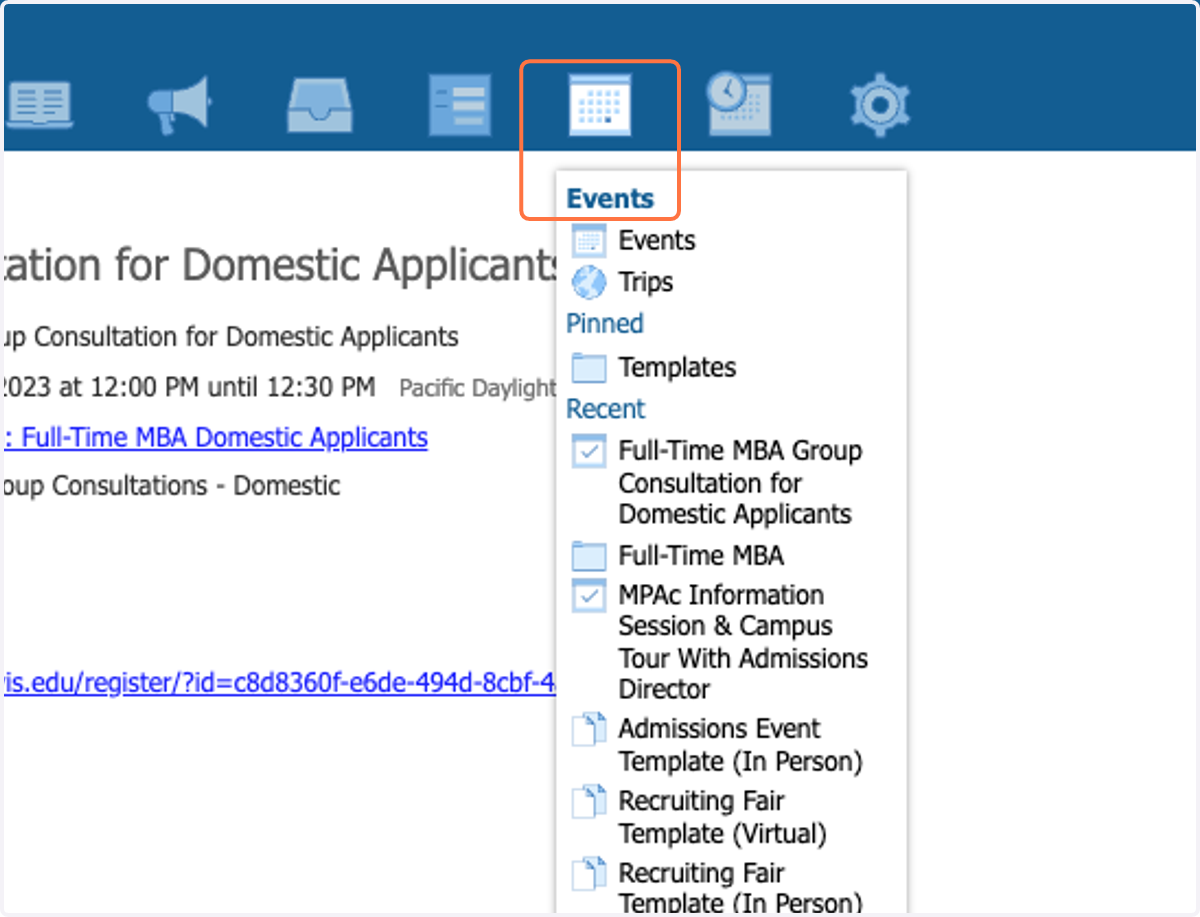1200x917 pixels.
Task: Click the Full-Time MBA Domestic Applicants link
Action: click(216, 437)
